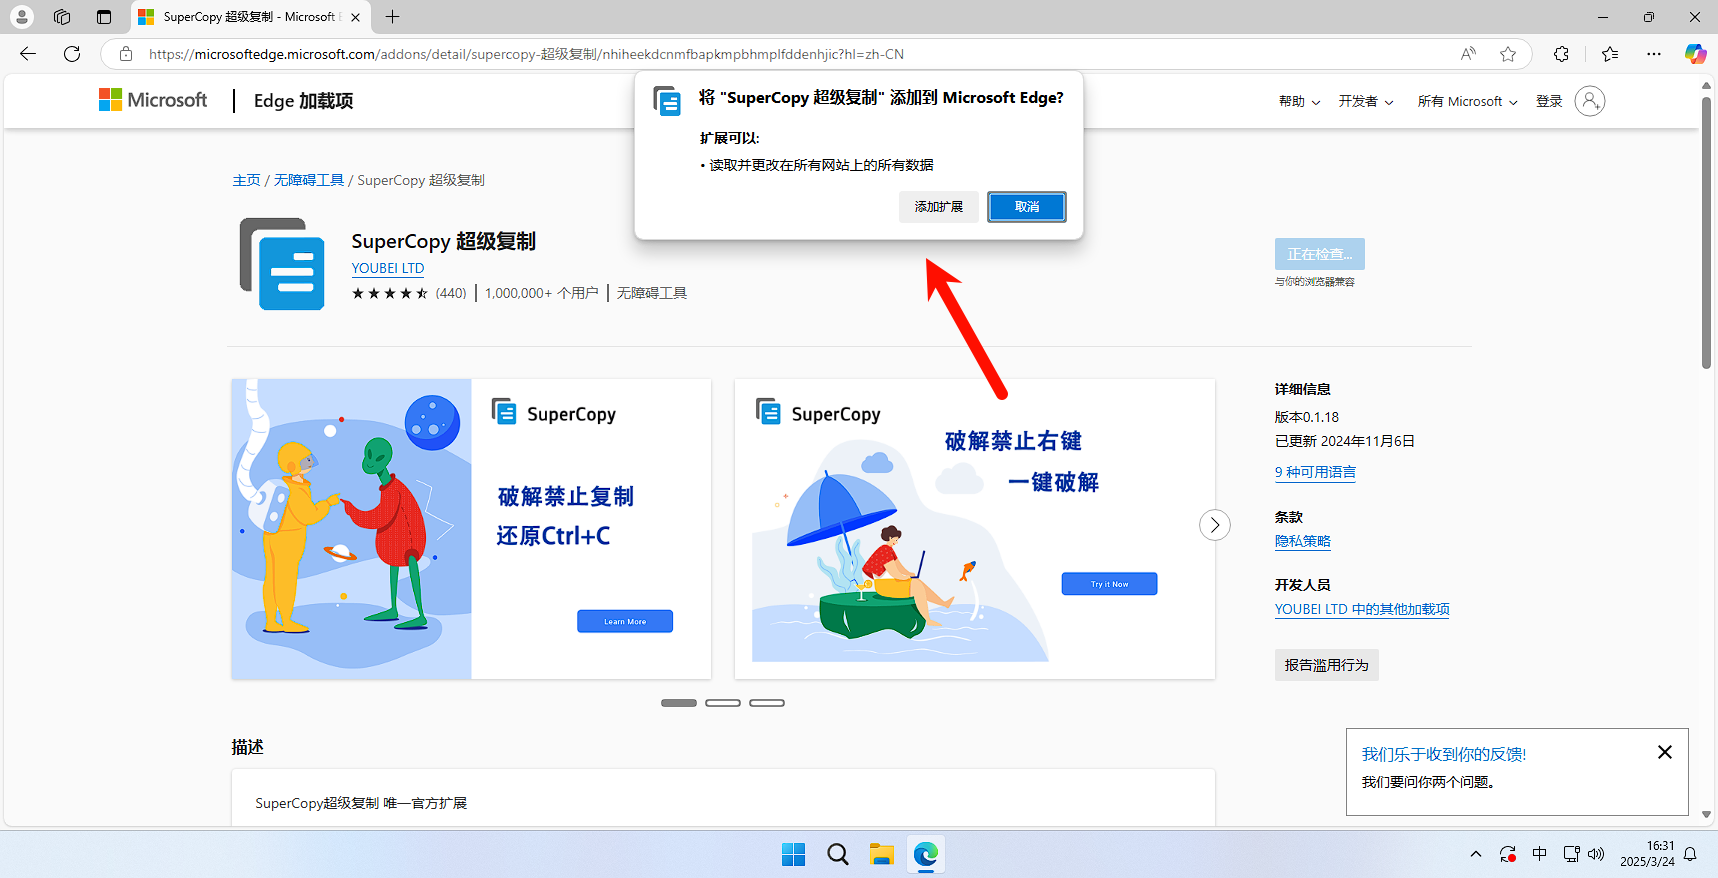Click the large SuperCopy extension logo
1718x878 pixels.
click(282, 264)
